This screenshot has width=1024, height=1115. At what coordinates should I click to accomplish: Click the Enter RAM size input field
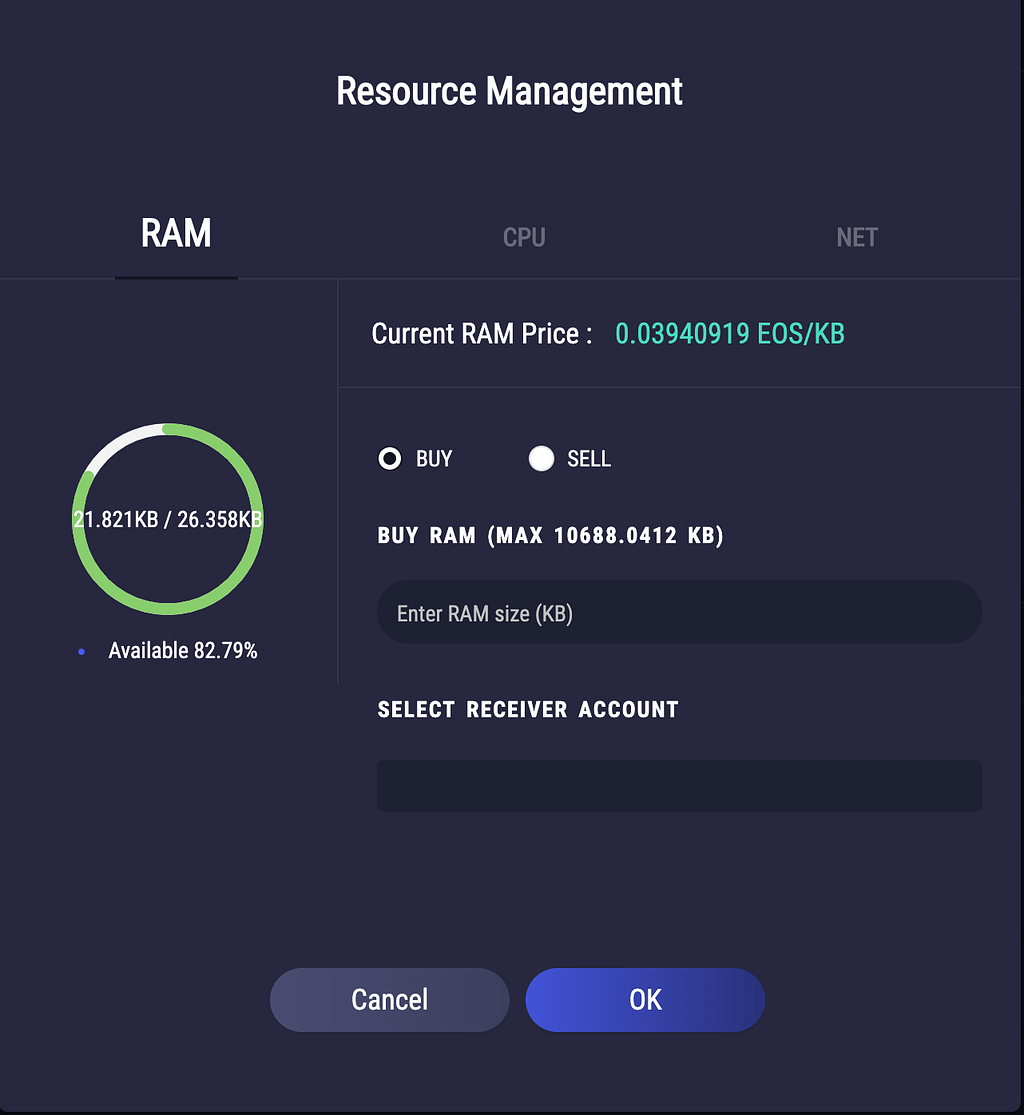point(679,612)
